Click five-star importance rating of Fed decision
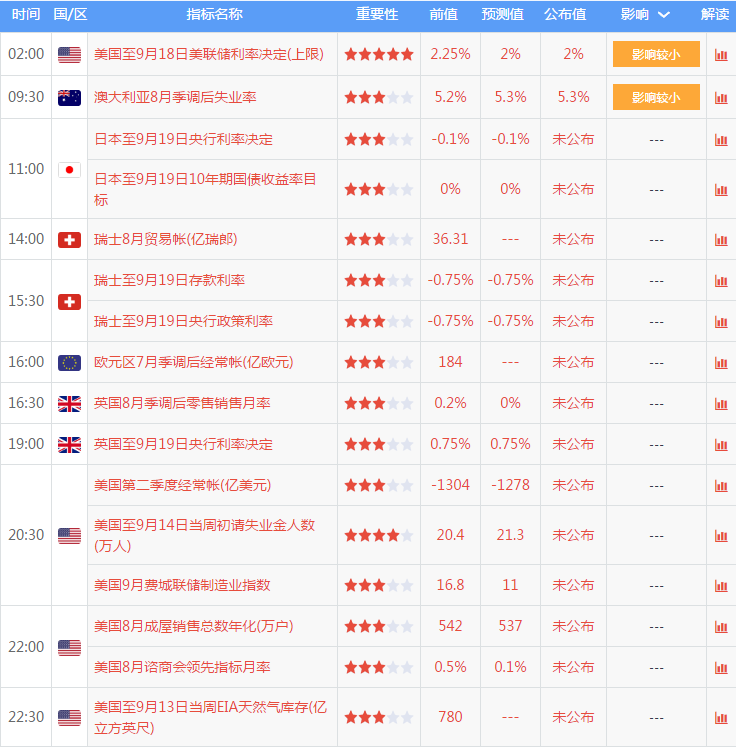736x747 pixels. coord(379,54)
